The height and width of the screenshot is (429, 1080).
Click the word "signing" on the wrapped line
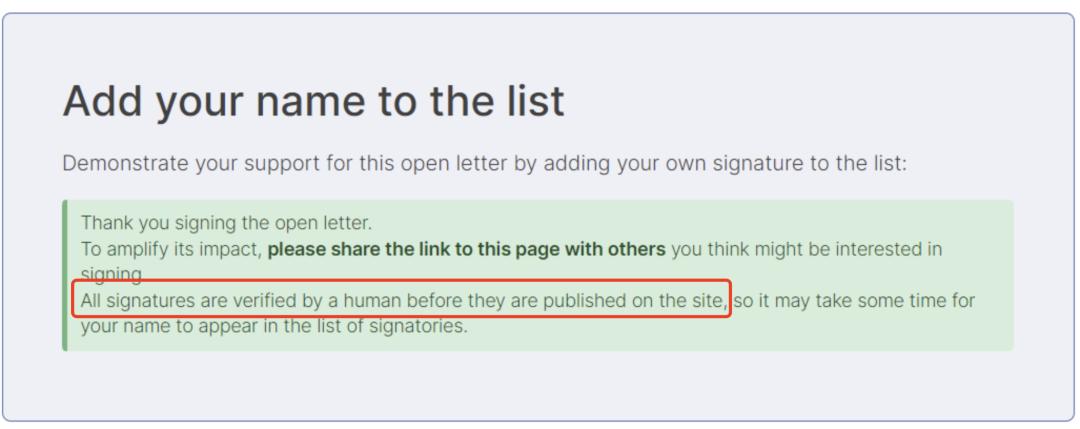[x=111, y=275]
